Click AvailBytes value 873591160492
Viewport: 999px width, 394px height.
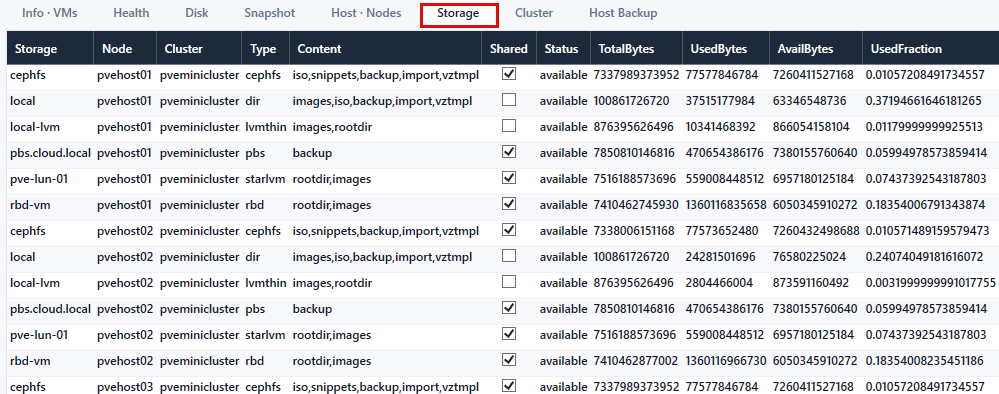click(x=811, y=282)
